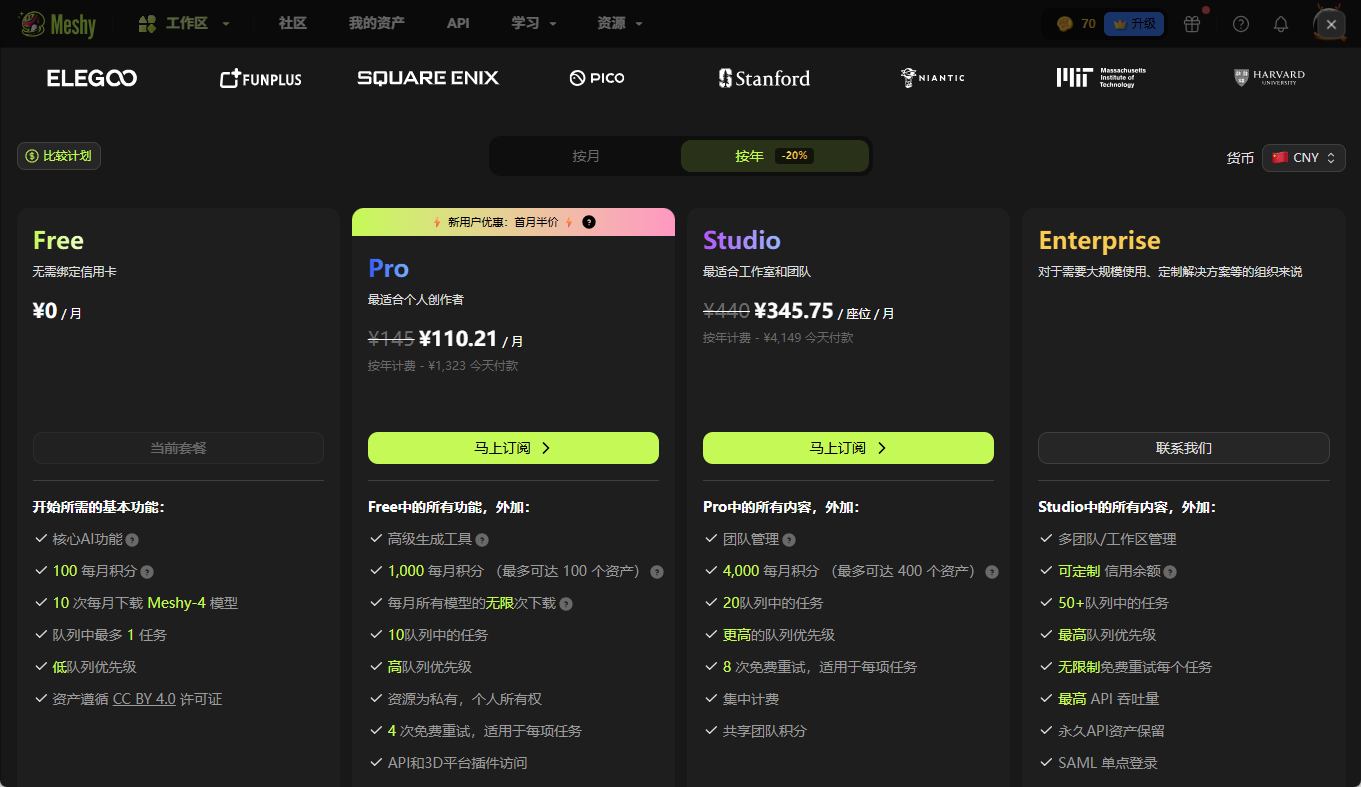Click the 无需绑定信用卡 subtitle

[75, 272]
